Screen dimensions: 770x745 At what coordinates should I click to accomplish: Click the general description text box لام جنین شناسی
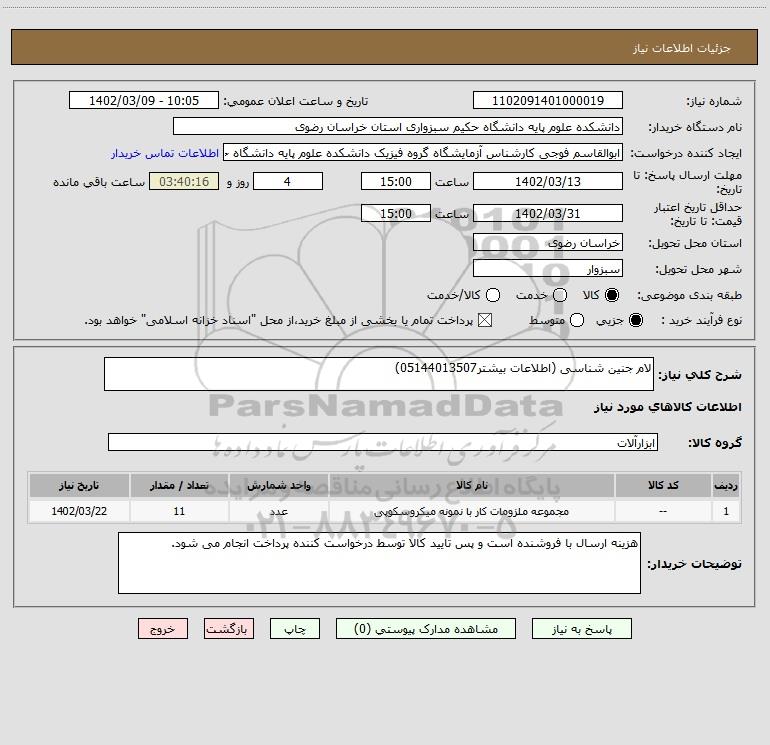379,374
